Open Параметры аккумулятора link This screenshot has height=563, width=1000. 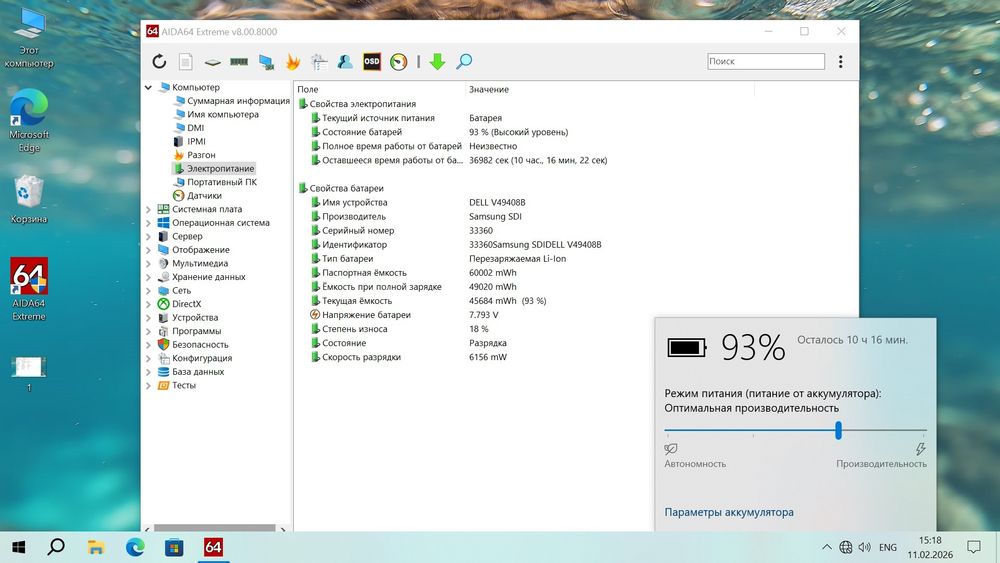729,512
